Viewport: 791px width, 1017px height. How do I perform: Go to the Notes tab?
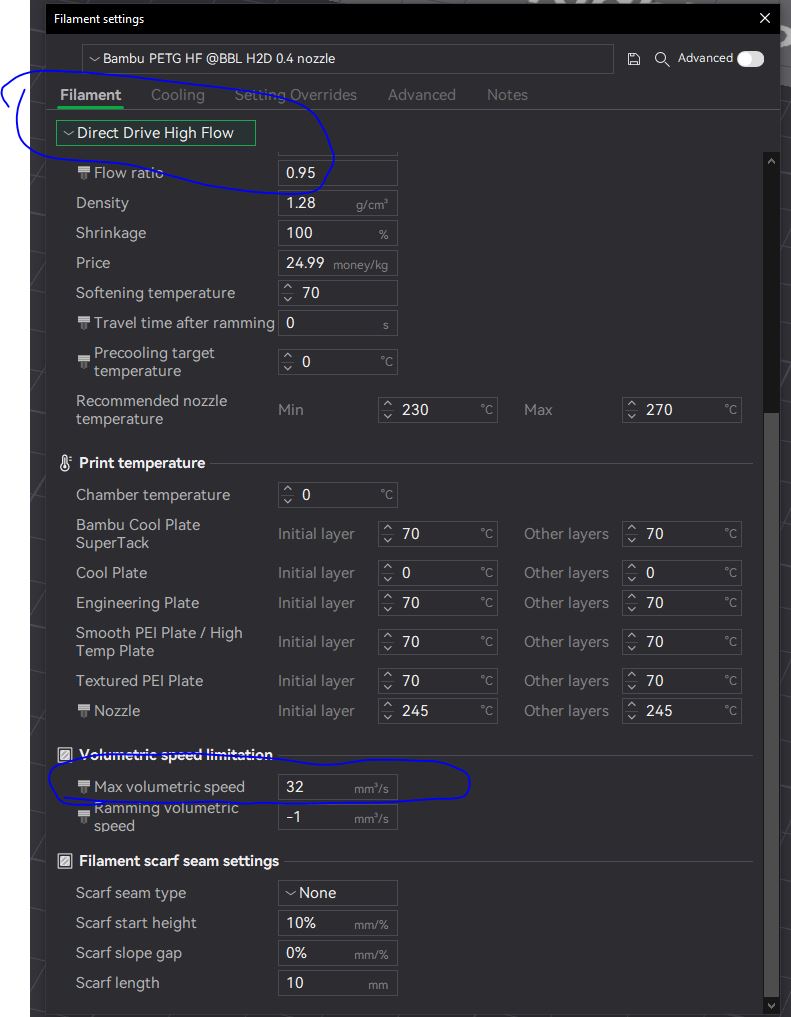(507, 95)
